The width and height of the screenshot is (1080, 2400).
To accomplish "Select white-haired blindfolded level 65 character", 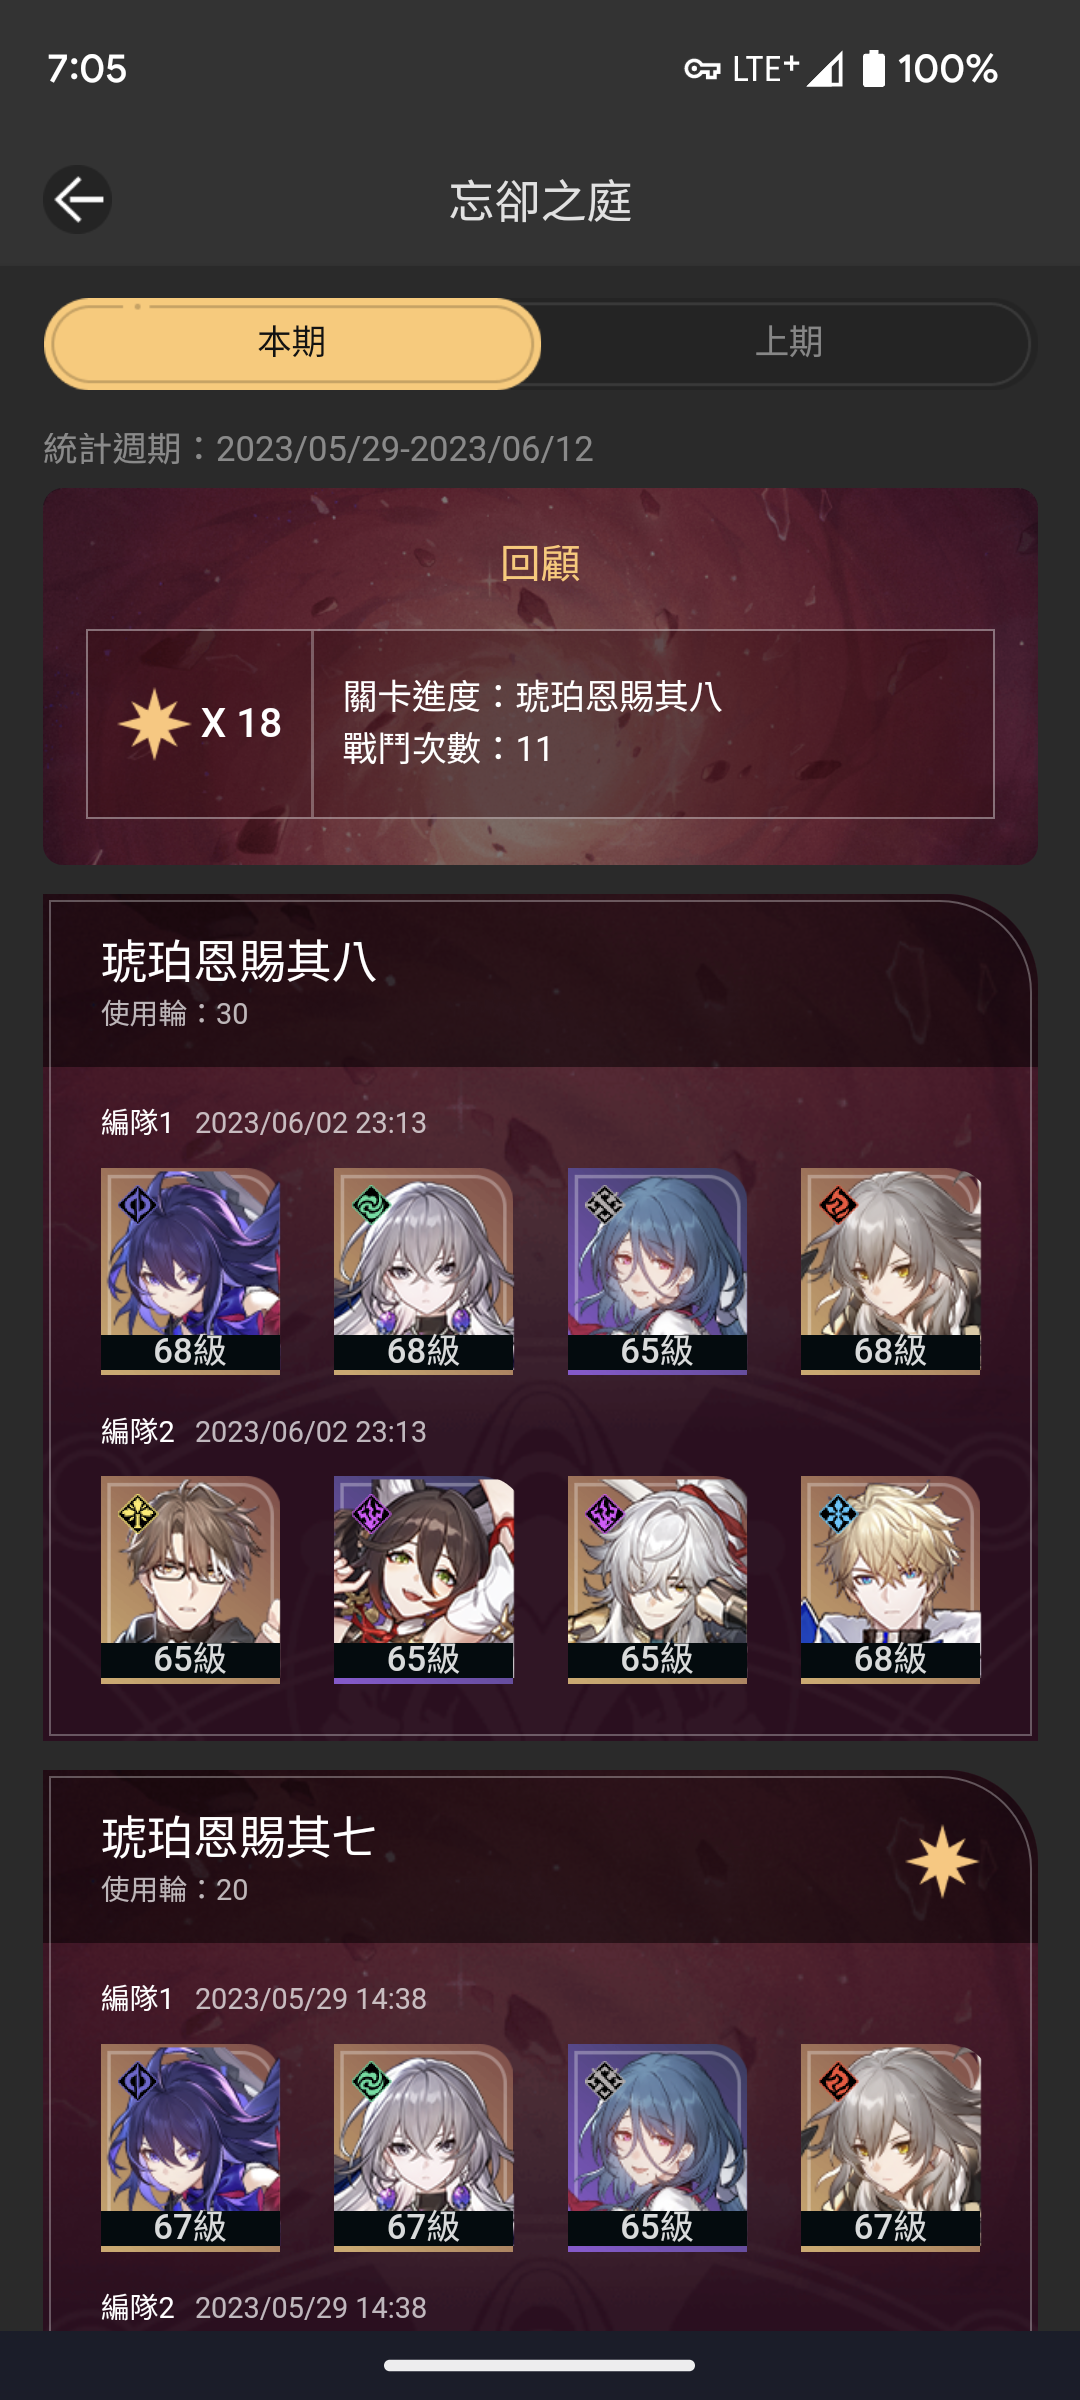I will click(657, 1580).
